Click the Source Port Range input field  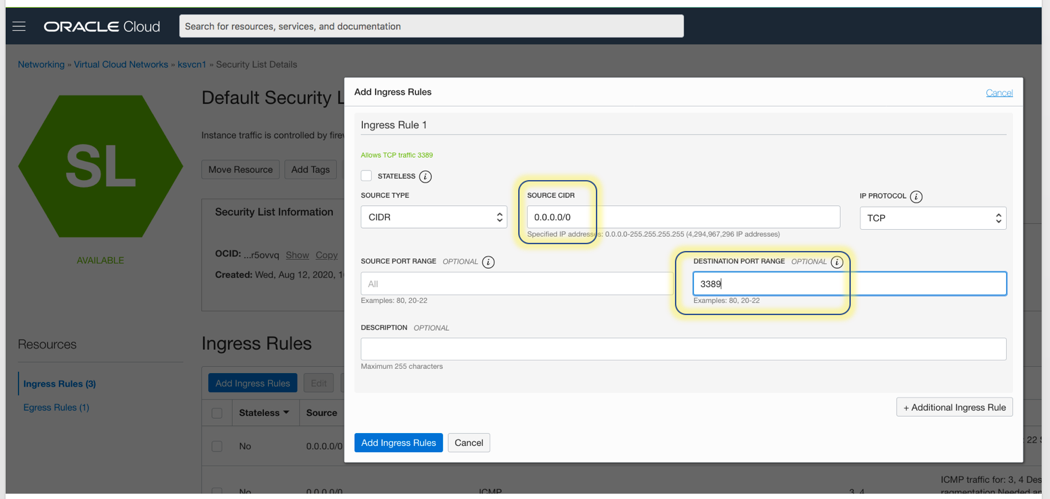(x=516, y=284)
